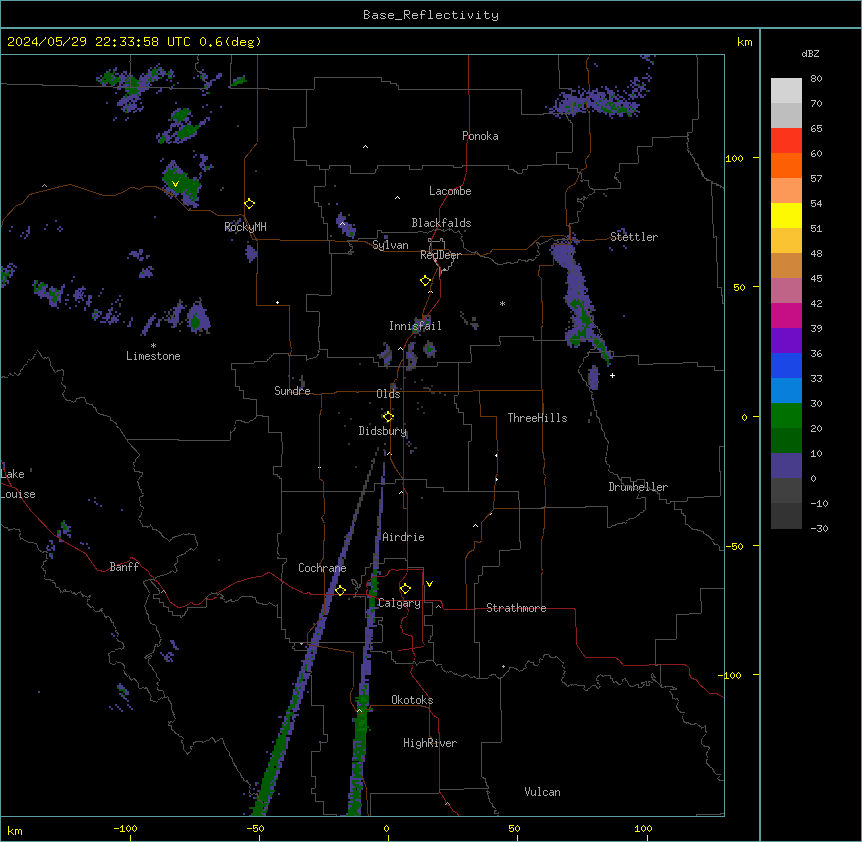The image size is (862, 842).
Task: Click the Base_Reflectivity title text
Action: (431, 15)
